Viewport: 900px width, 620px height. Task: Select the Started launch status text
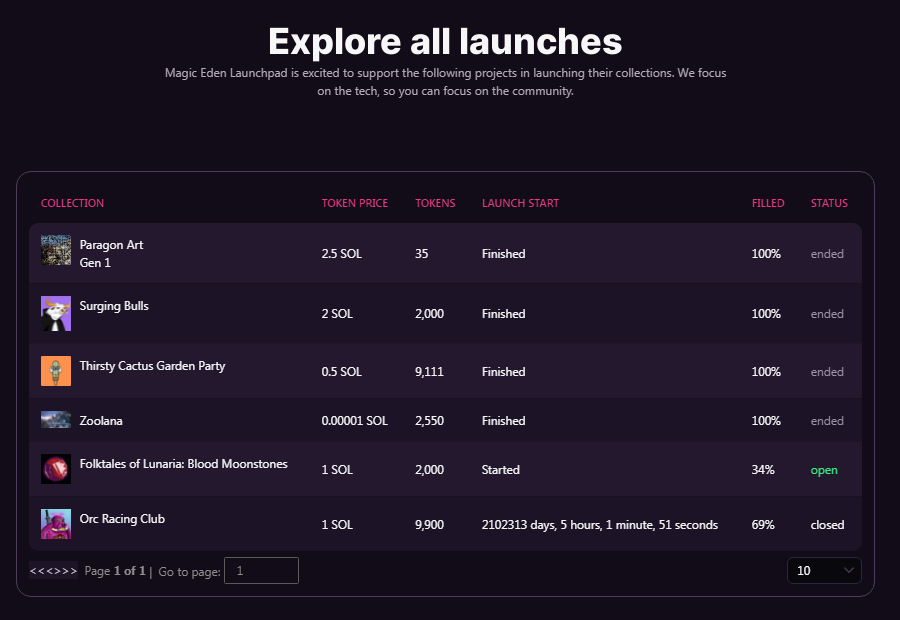click(x=501, y=470)
